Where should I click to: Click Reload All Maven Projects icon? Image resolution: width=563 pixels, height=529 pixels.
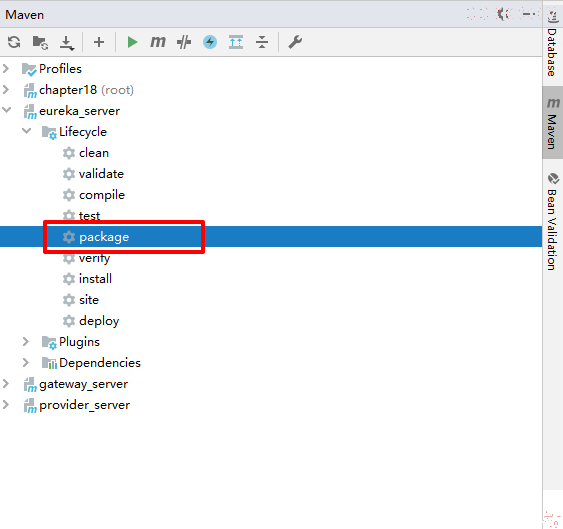(14, 42)
